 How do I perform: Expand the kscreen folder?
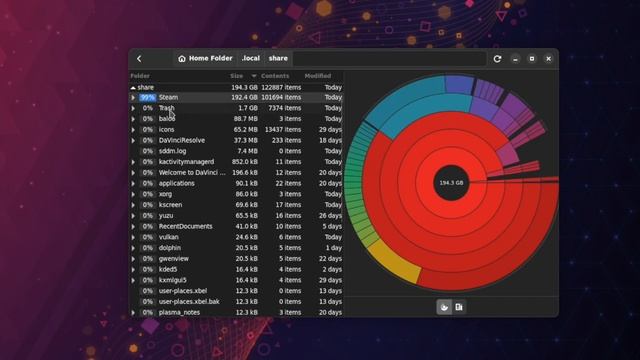(x=133, y=205)
